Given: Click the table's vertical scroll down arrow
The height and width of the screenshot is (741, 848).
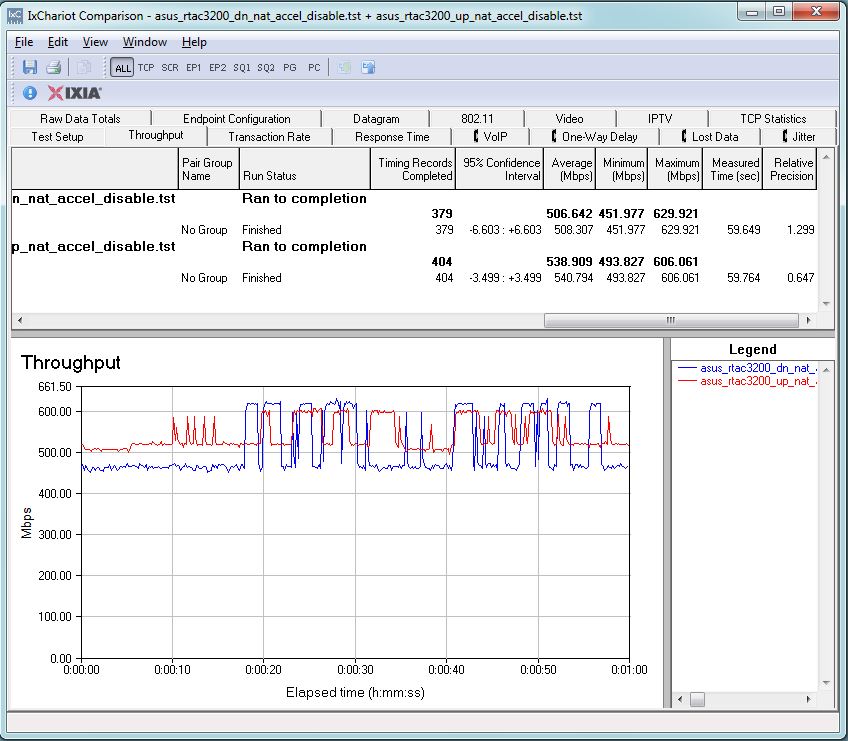Looking at the screenshot, I should pyautogui.click(x=826, y=303).
